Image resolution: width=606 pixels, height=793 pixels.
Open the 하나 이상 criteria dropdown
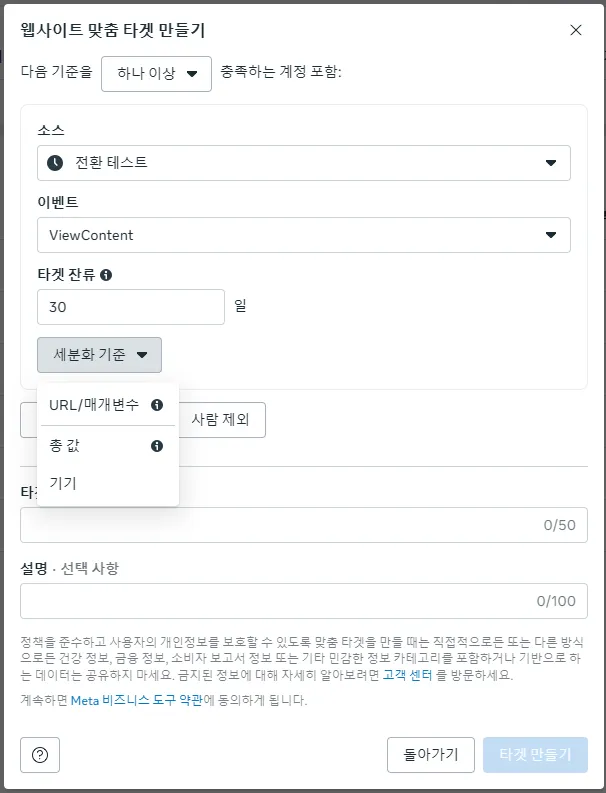pyautogui.click(x=157, y=73)
